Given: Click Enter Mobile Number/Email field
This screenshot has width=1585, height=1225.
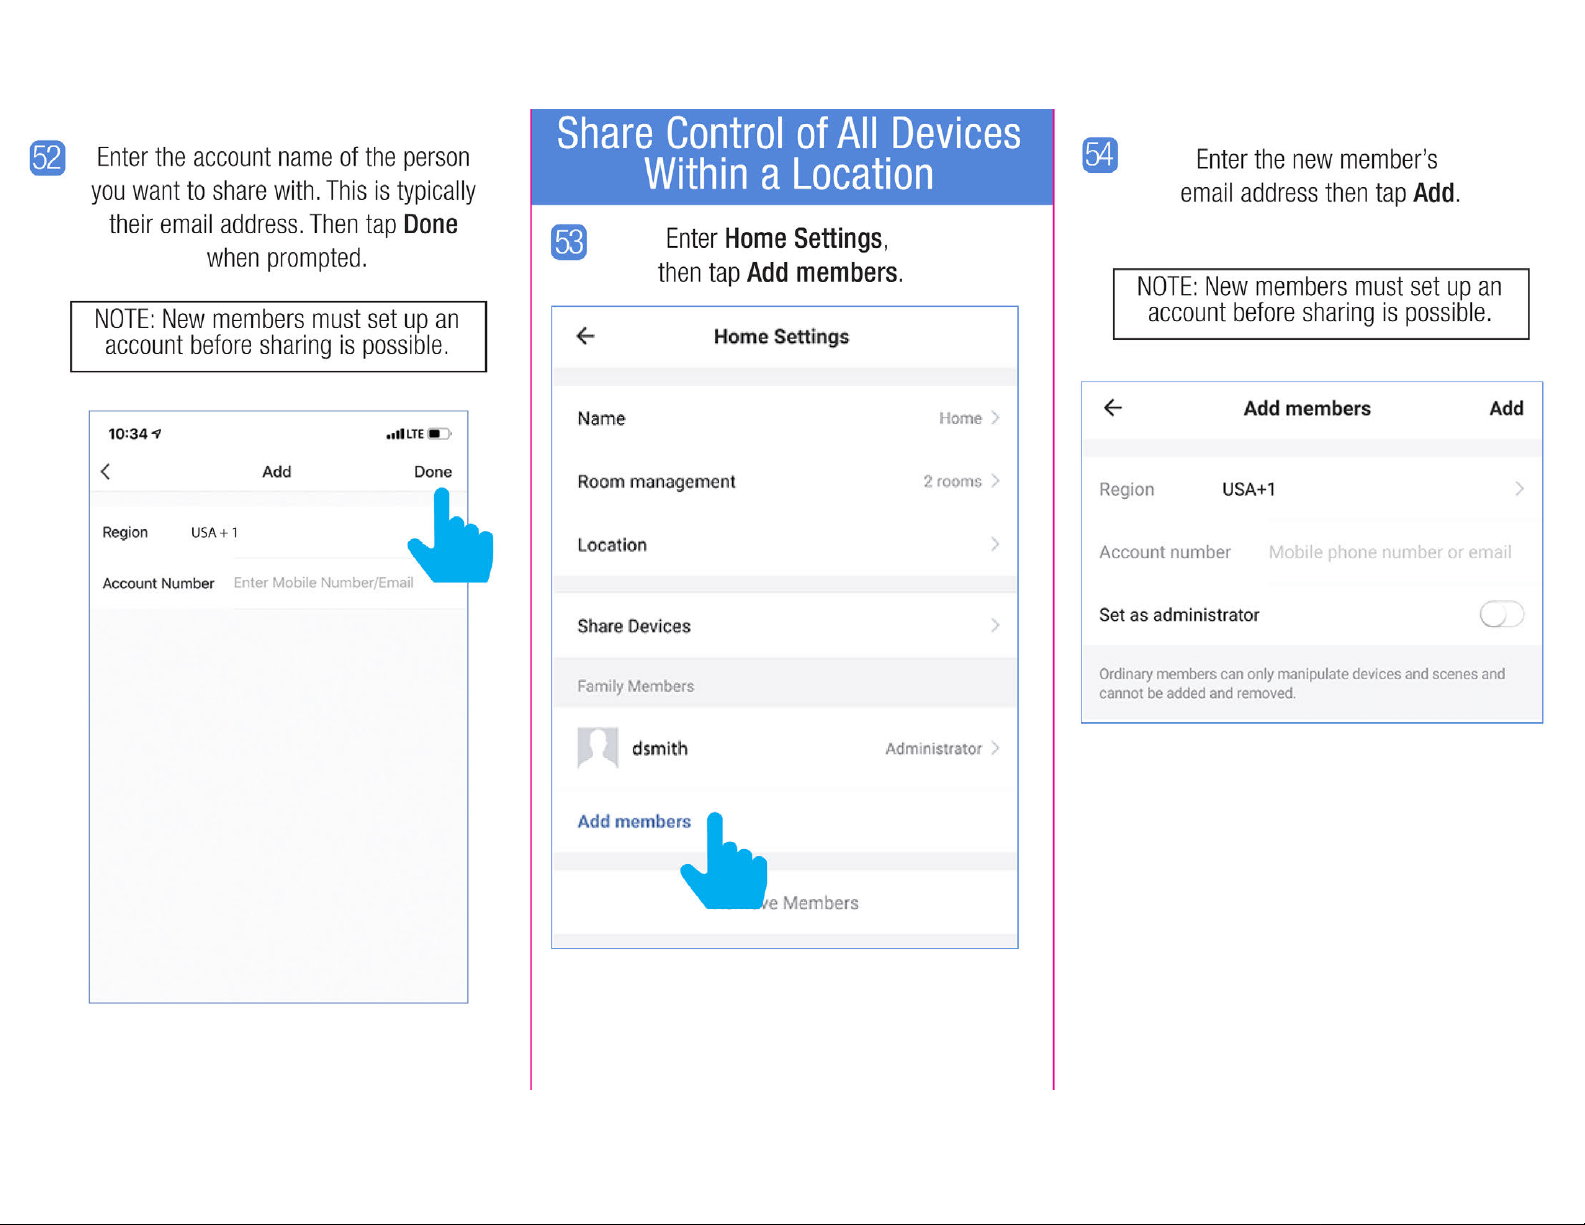Looking at the screenshot, I should click(x=323, y=583).
